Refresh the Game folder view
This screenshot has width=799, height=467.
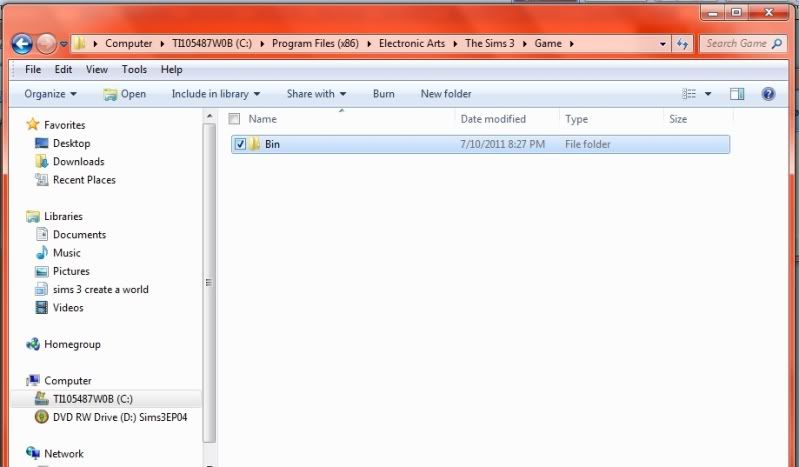(682, 43)
